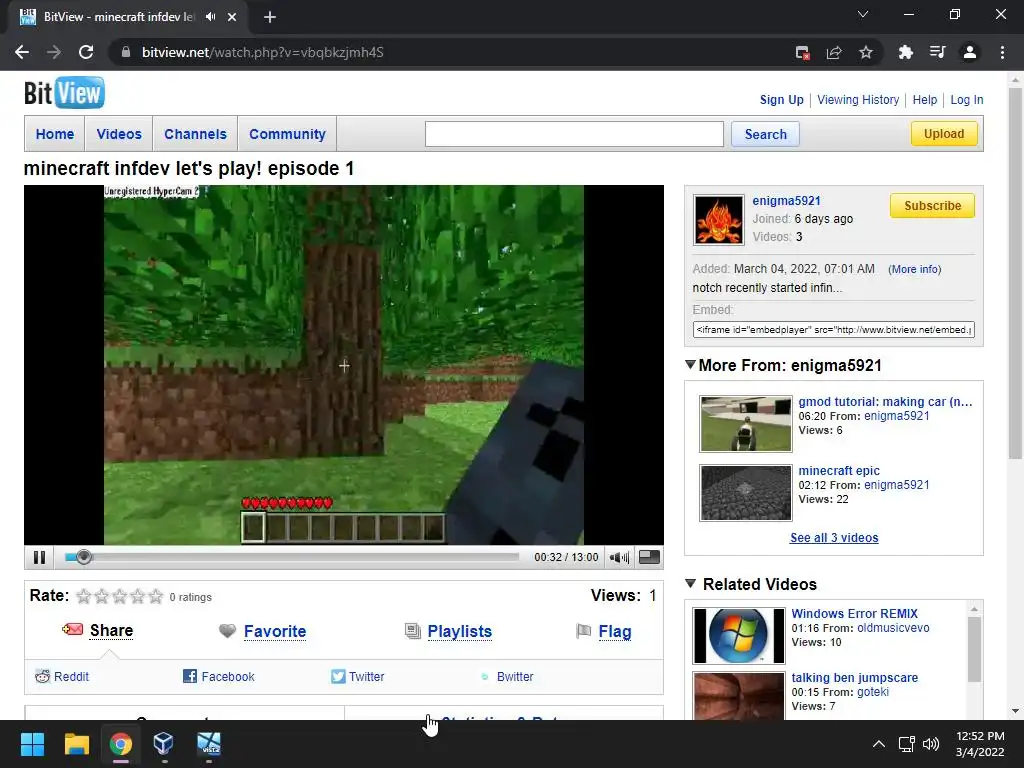Open enigma5921 channel avatar
The width and height of the screenshot is (1024, 768).
[718, 220]
